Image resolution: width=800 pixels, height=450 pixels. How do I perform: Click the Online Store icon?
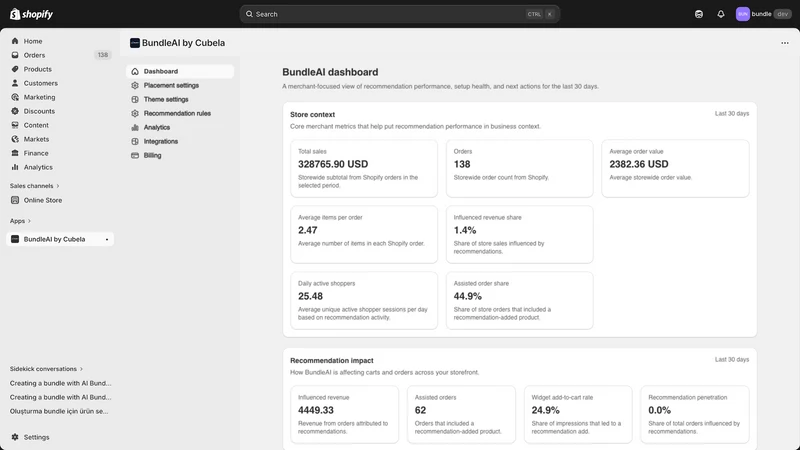coord(15,200)
